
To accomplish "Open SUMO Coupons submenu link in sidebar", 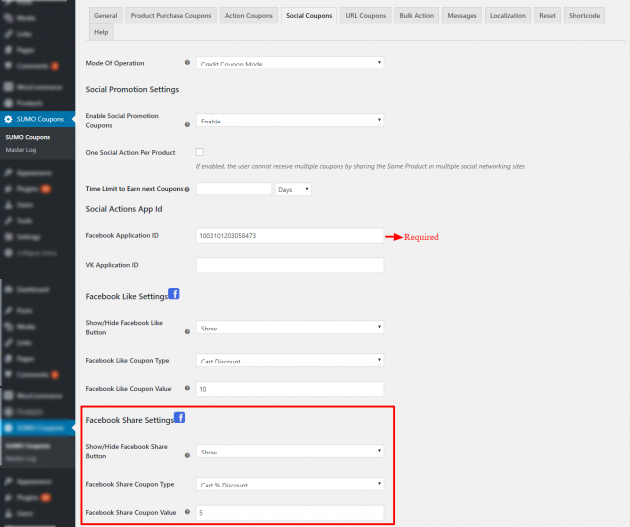I will [28, 137].
